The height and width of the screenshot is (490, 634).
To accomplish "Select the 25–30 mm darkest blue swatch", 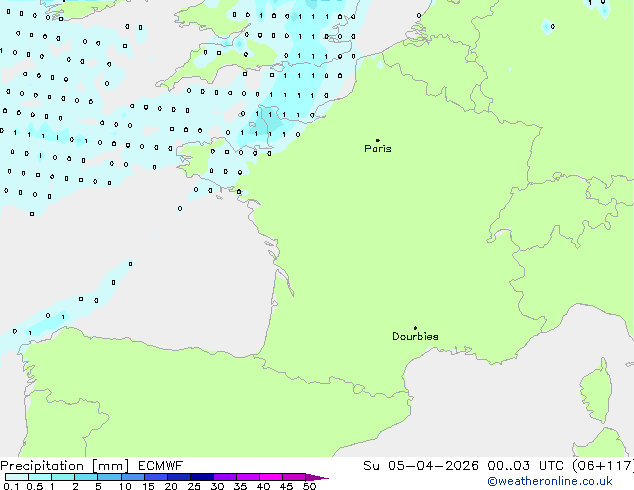I will [x=201, y=477].
